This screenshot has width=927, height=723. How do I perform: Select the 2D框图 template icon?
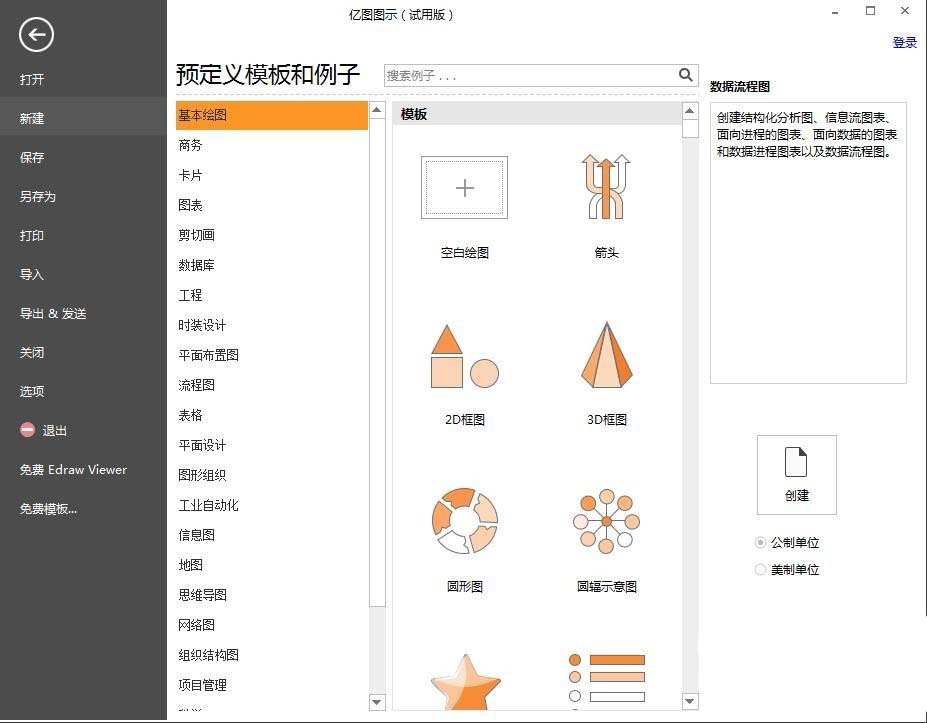point(463,355)
